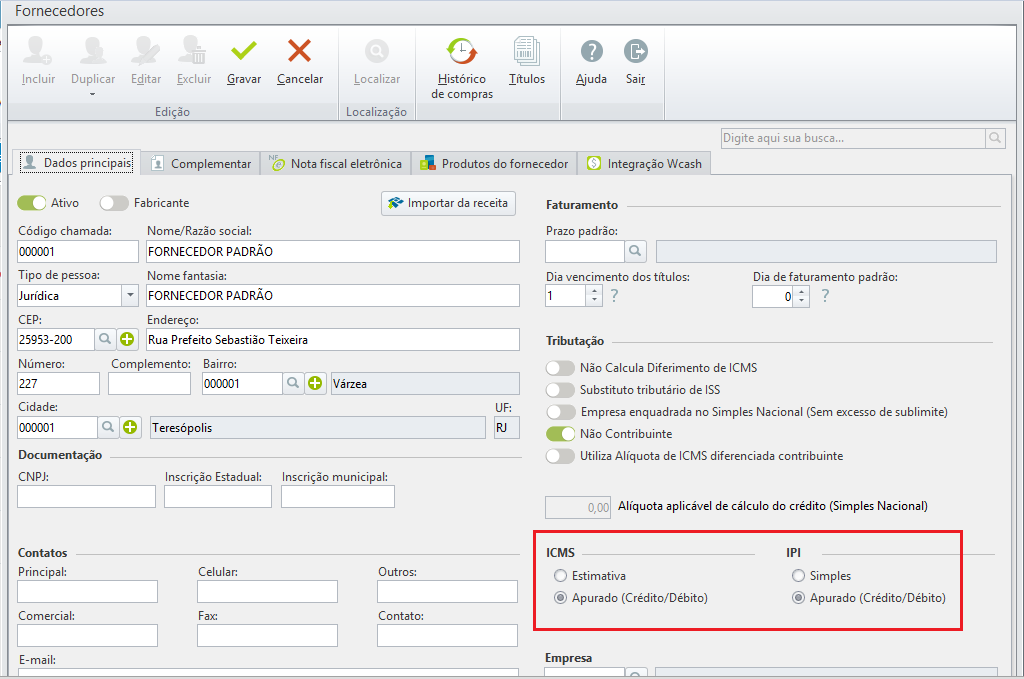Disable the Não Contribuinte toggle

click(x=560, y=434)
